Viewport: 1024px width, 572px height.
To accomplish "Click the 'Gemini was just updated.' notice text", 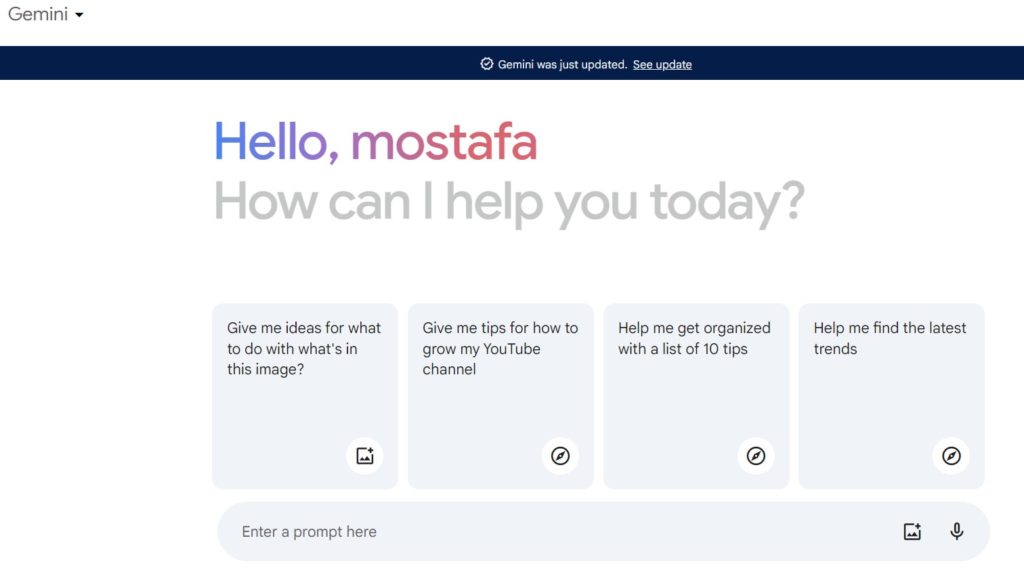I will pyautogui.click(x=562, y=64).
